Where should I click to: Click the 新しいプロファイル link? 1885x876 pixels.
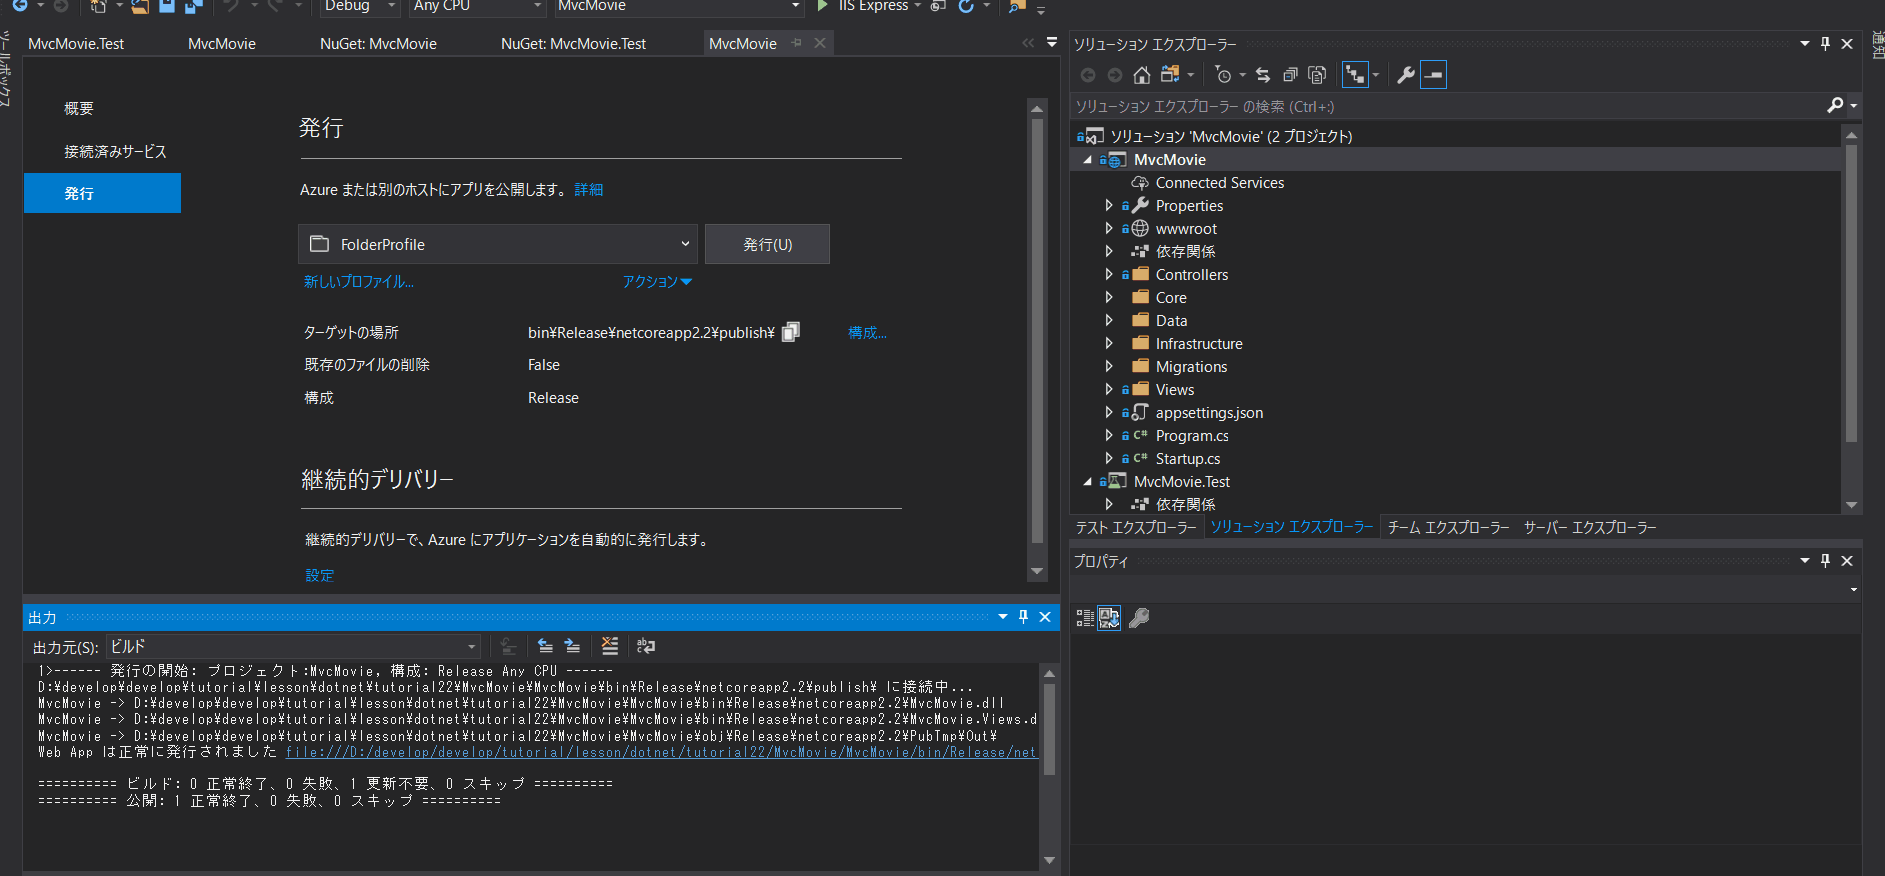pos(359,282)
